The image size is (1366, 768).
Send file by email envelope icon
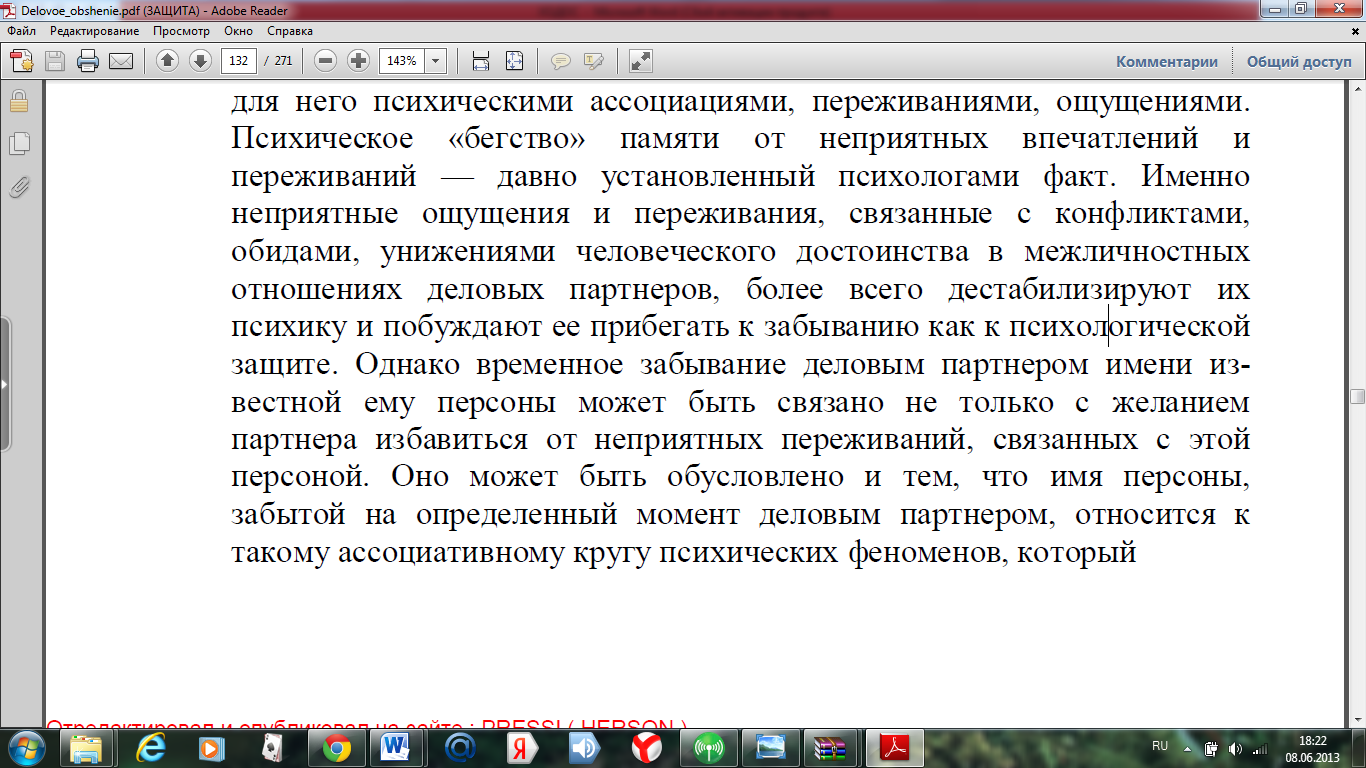(121, 61)
